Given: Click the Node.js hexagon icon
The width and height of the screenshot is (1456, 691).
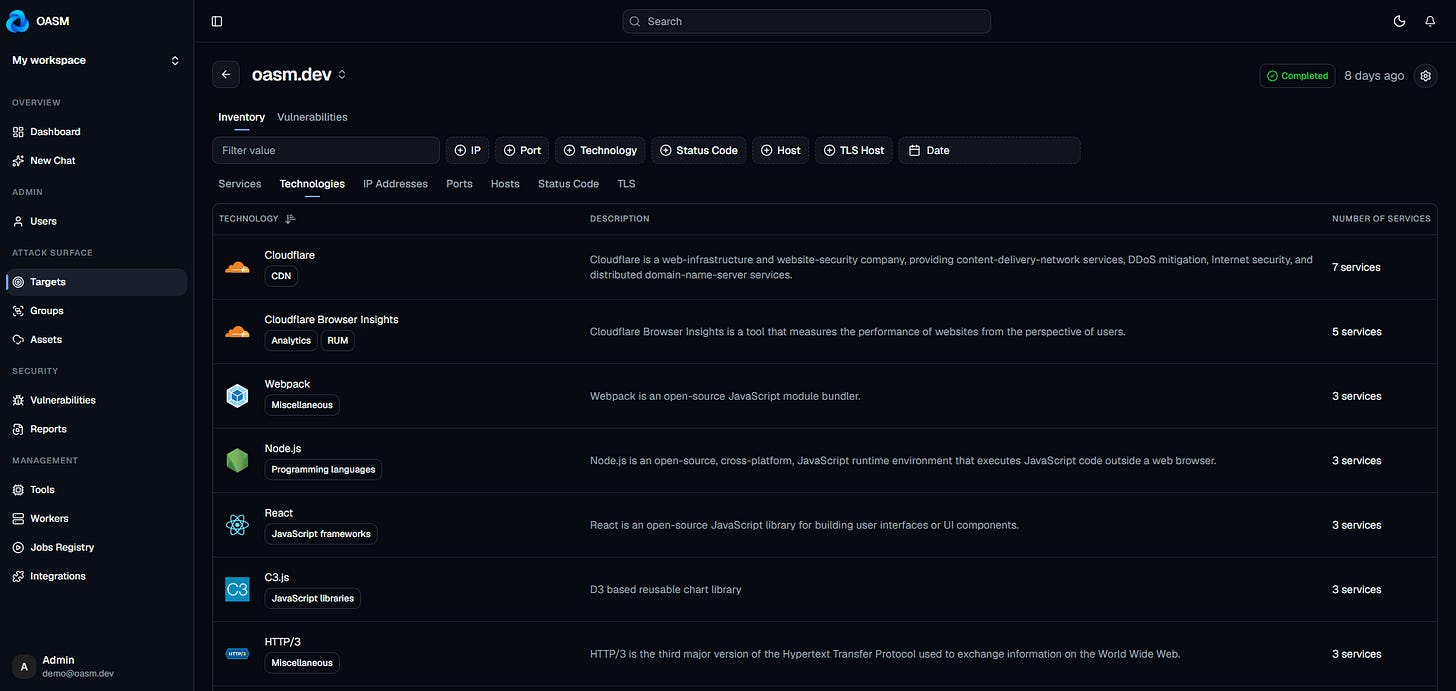Looking at the screenshot, I should (x=237, y=461).
